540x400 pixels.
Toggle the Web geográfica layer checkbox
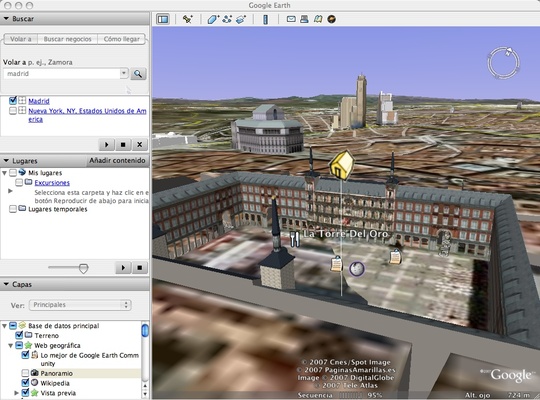(x=19, y=345)
